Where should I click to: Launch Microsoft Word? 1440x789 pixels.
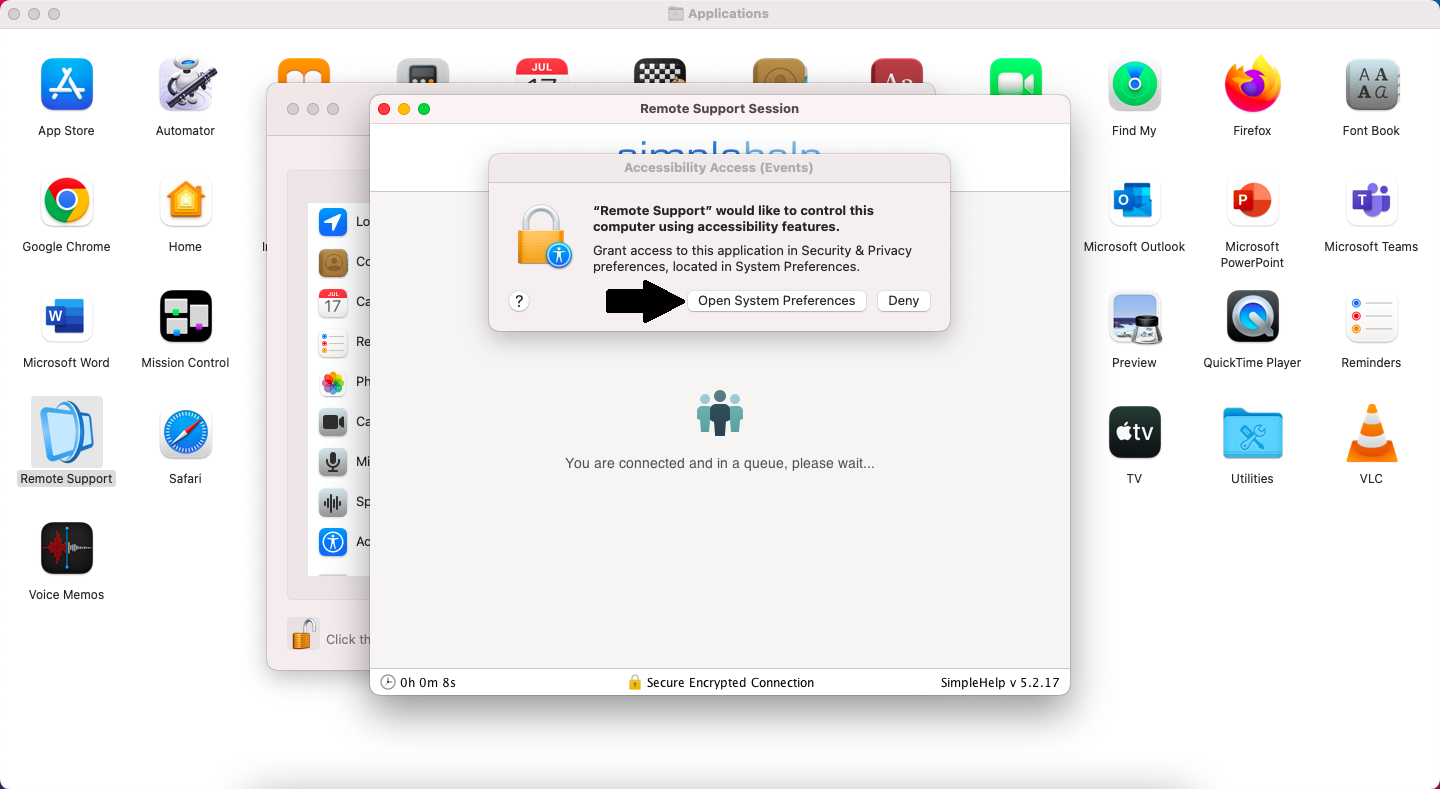point(67,317)
